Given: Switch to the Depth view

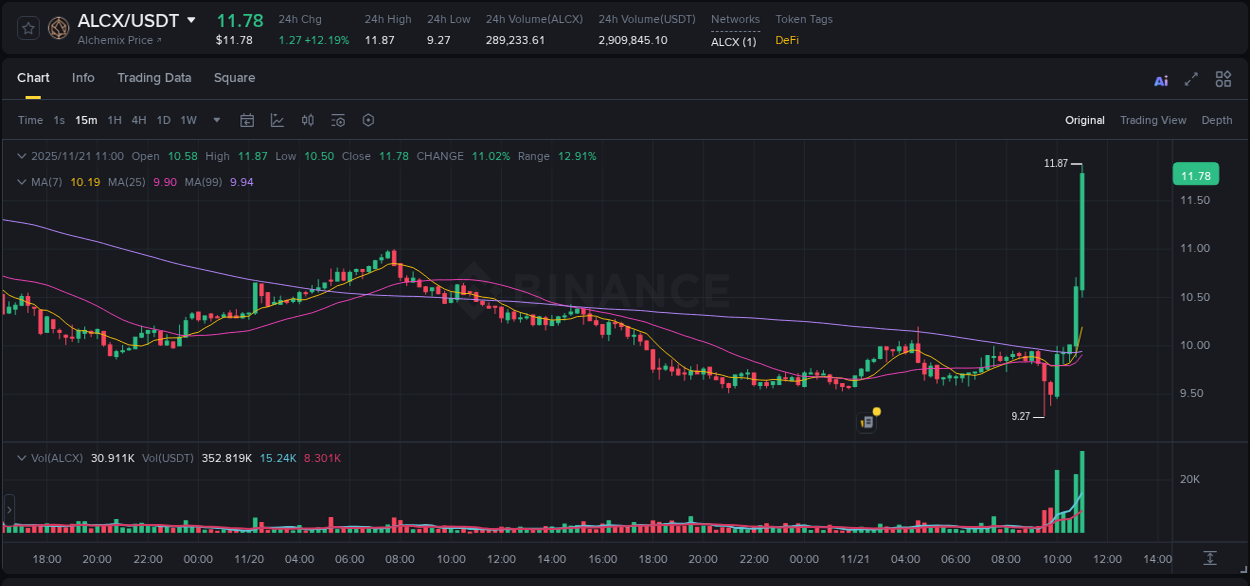Looking at the screenshot, I should (1217, 120).
